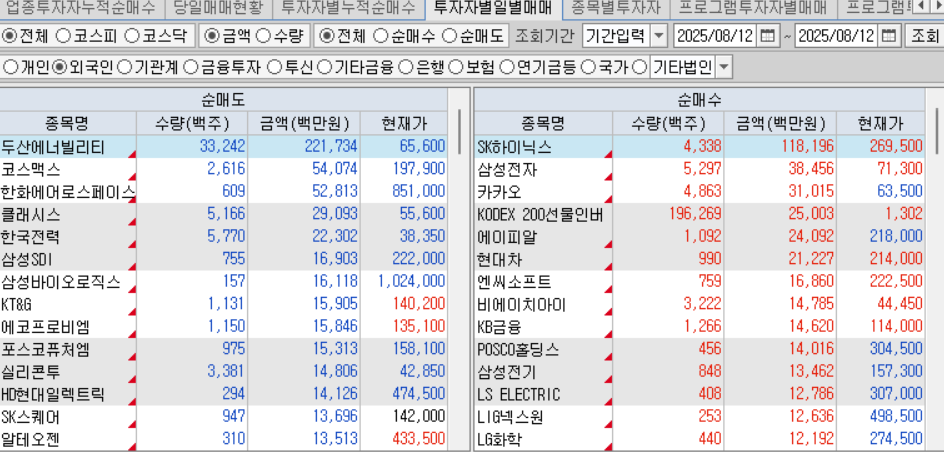Use the 순매수 table vertical scrollbar
This screenshot has width=944, height=452.
(x=937, y=131)
